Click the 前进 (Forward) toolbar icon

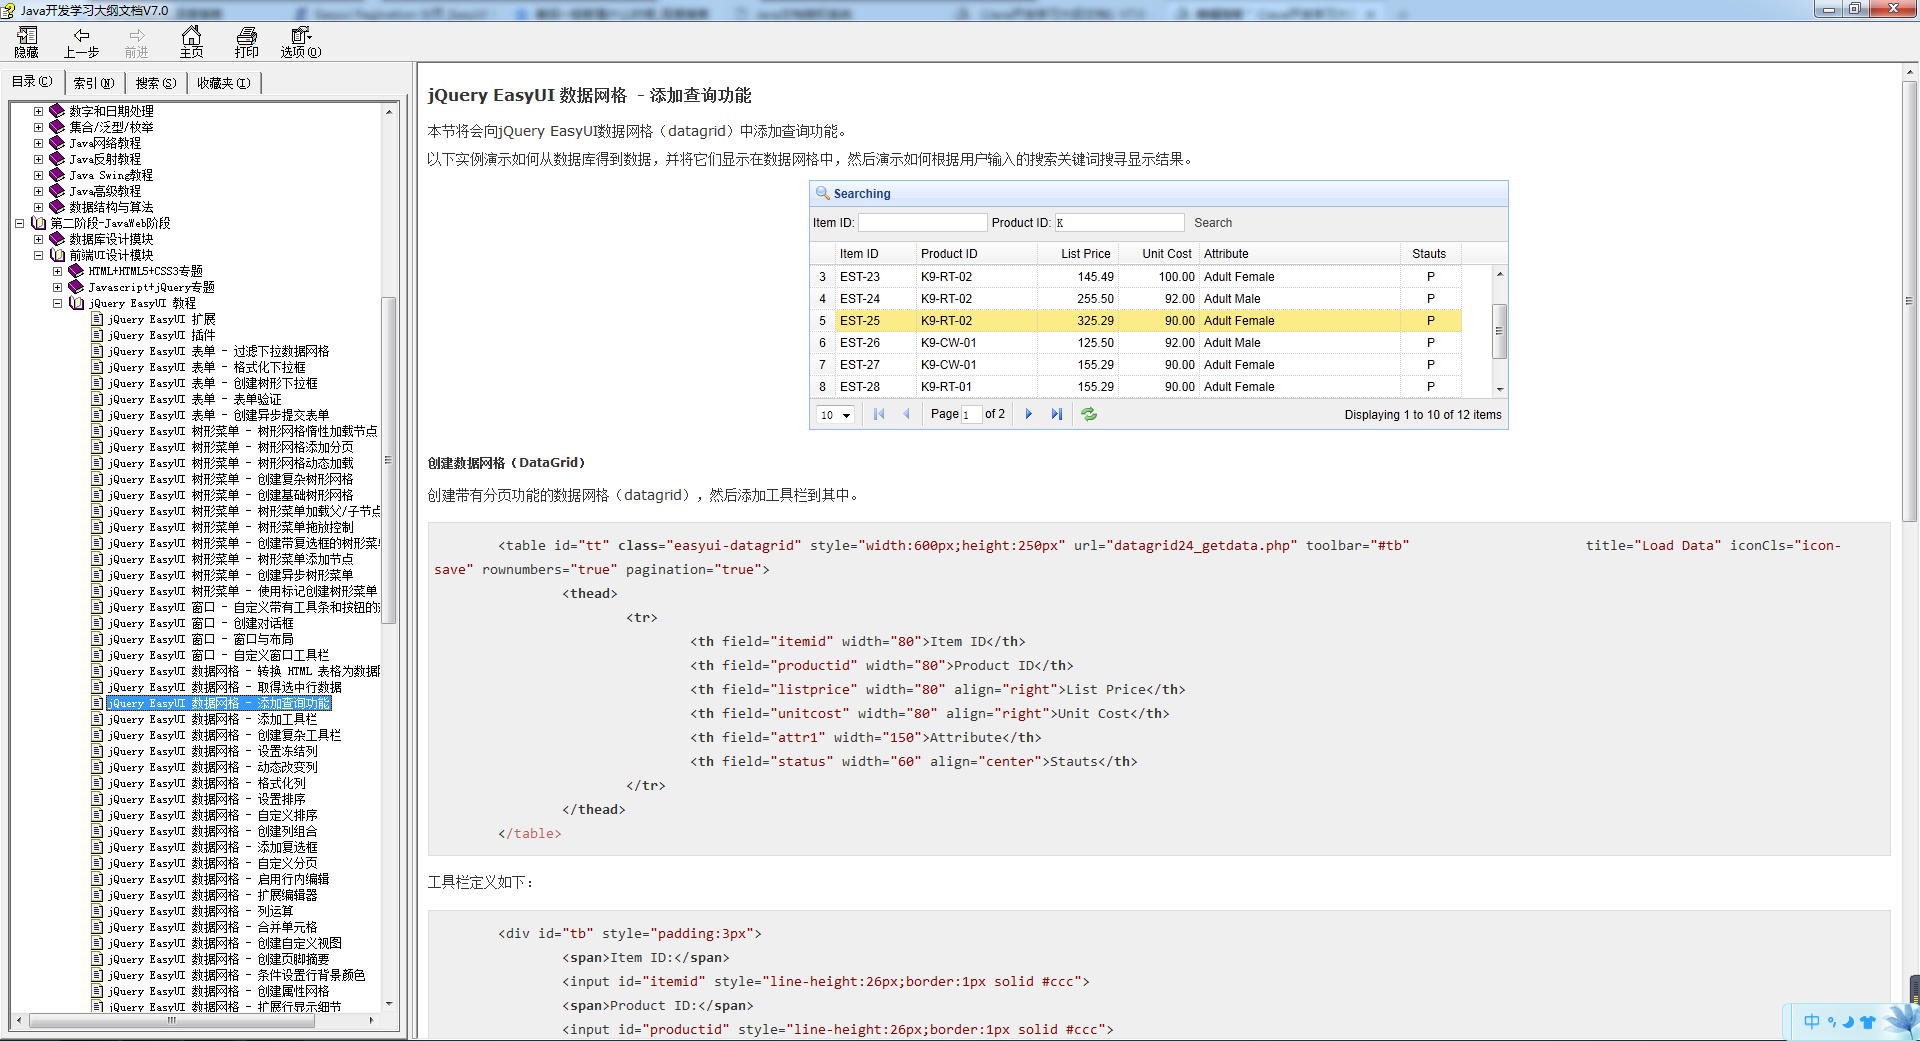[136, 43]
